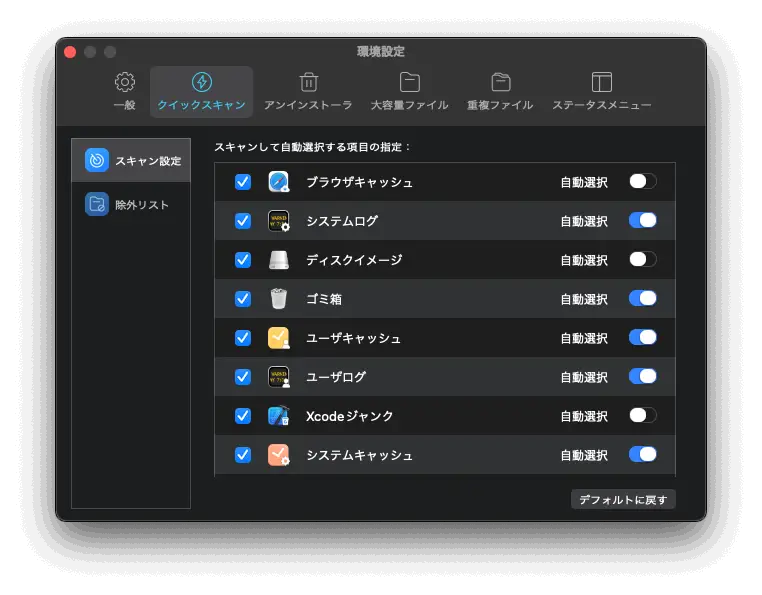Enable 自動選択 switch for ブラウザキャッシュ
The height and width of the screenshot is (595, 762).
tap(642, 181)
